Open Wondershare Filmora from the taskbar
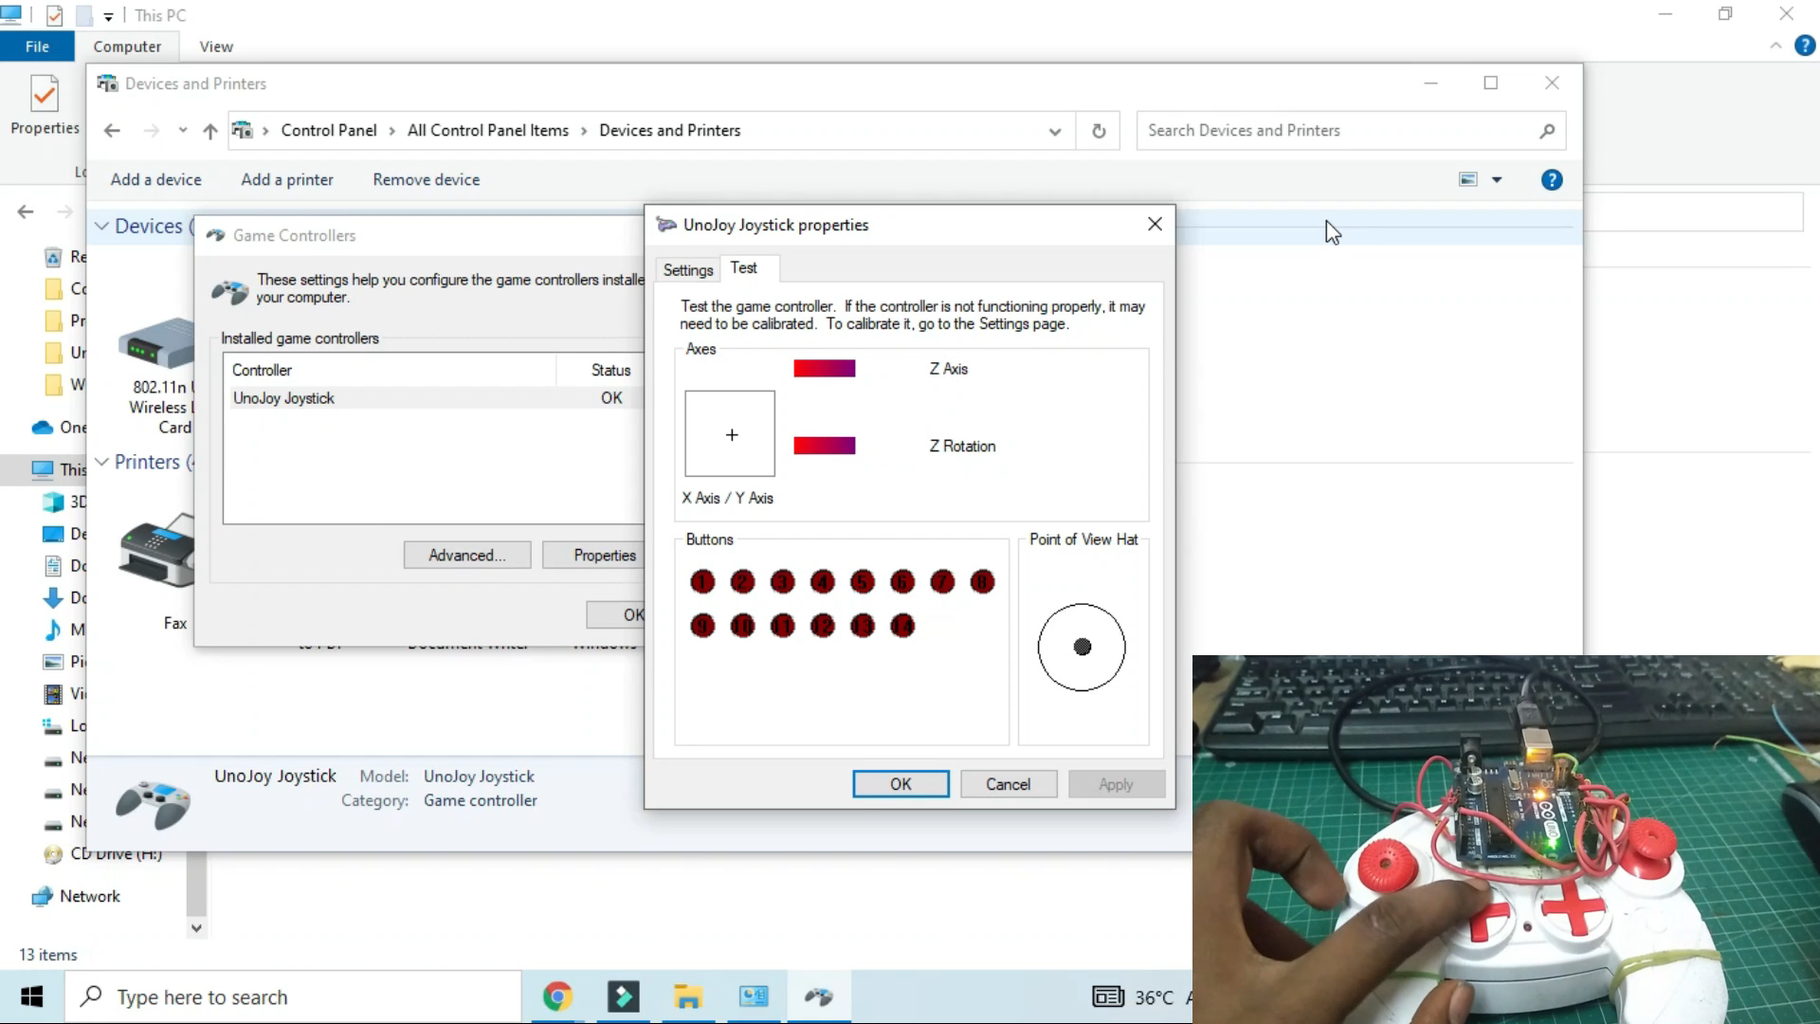1820x1024 pixels. click(x=623, y=996)
